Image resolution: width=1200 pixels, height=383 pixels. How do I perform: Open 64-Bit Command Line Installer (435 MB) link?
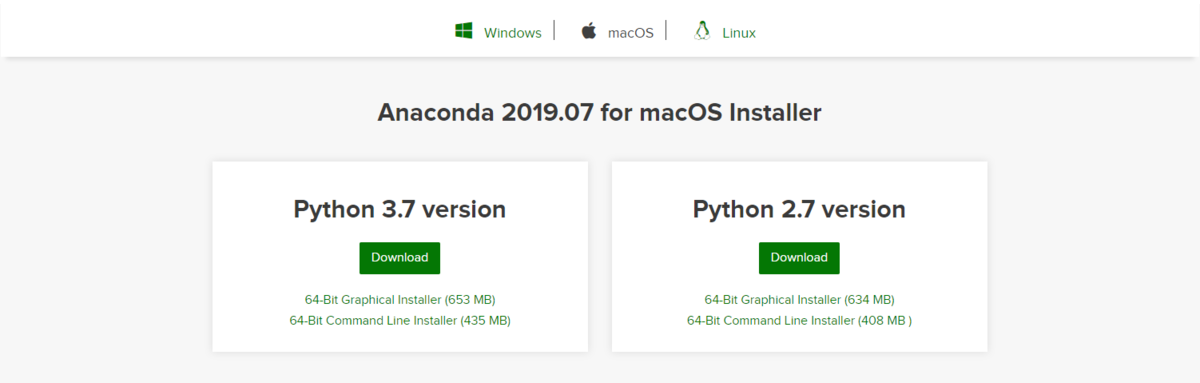coord(400,320)
